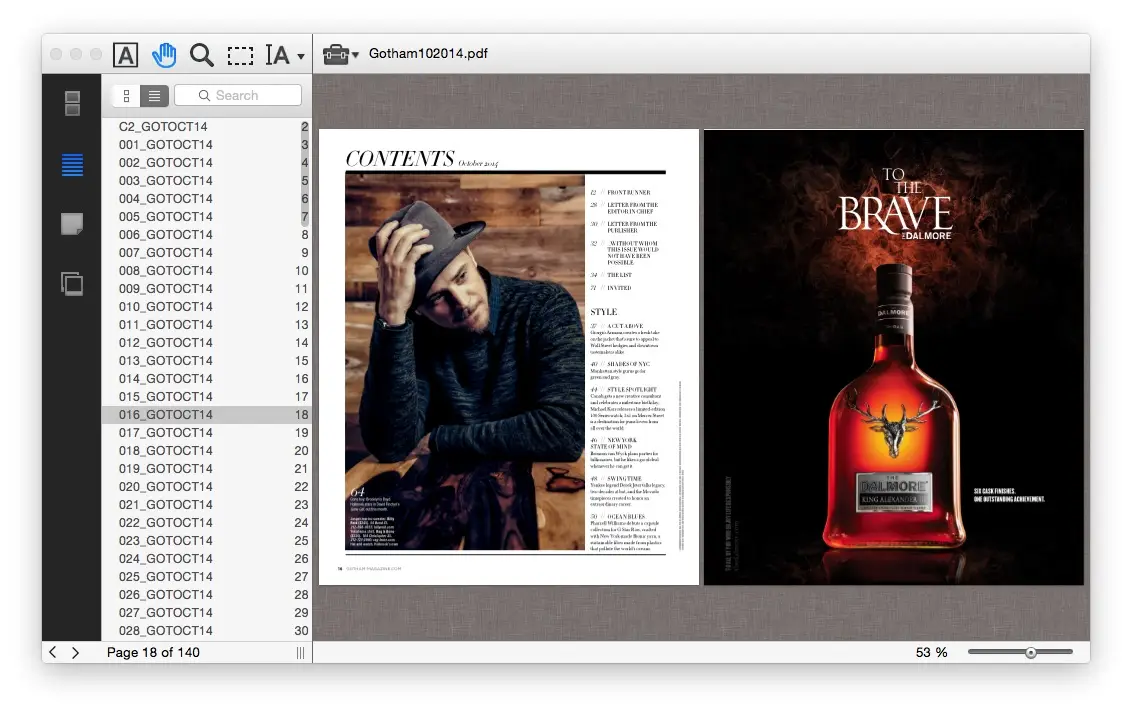
Task: Select outline entry 015_GOTOCT14
Action: [x=206, y=397]
